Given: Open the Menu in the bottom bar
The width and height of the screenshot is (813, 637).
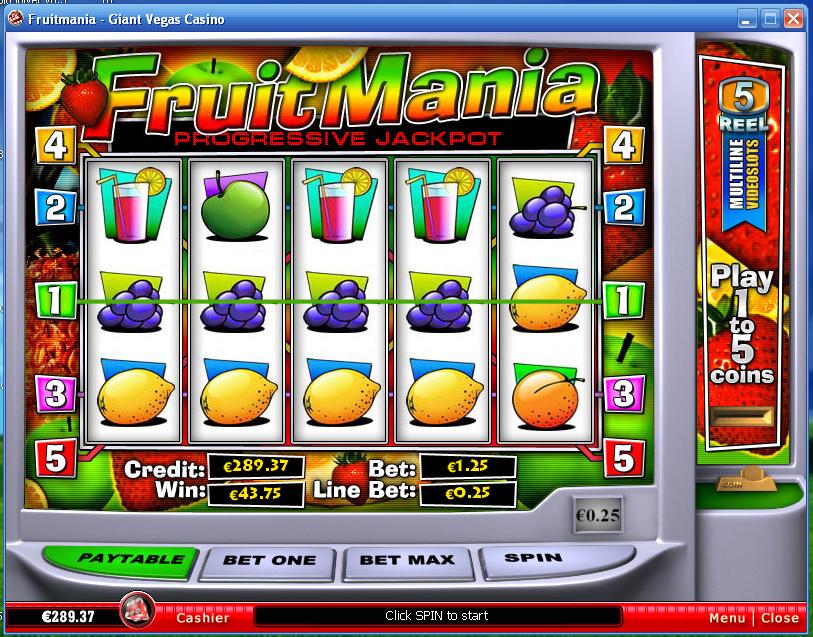Looking at the screenshot, I should pos(727,618).
